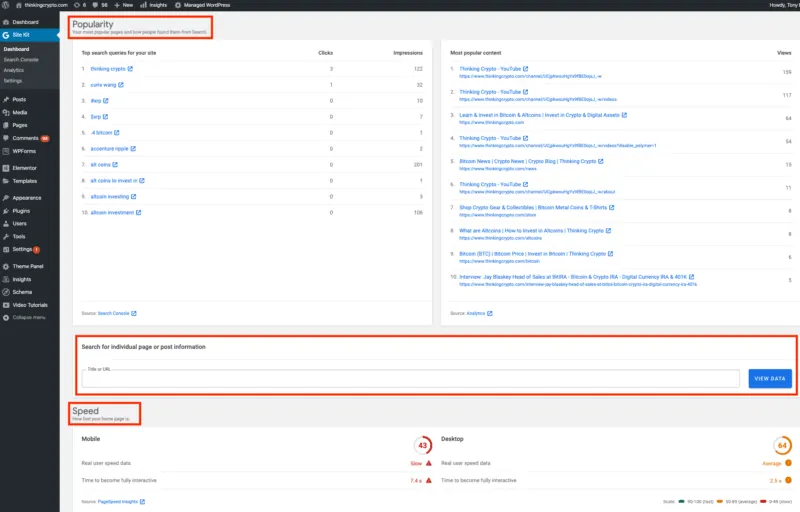800x512 pixels.
Task: Click the WordPress logo in admin bar
Action: pos(6,5)
